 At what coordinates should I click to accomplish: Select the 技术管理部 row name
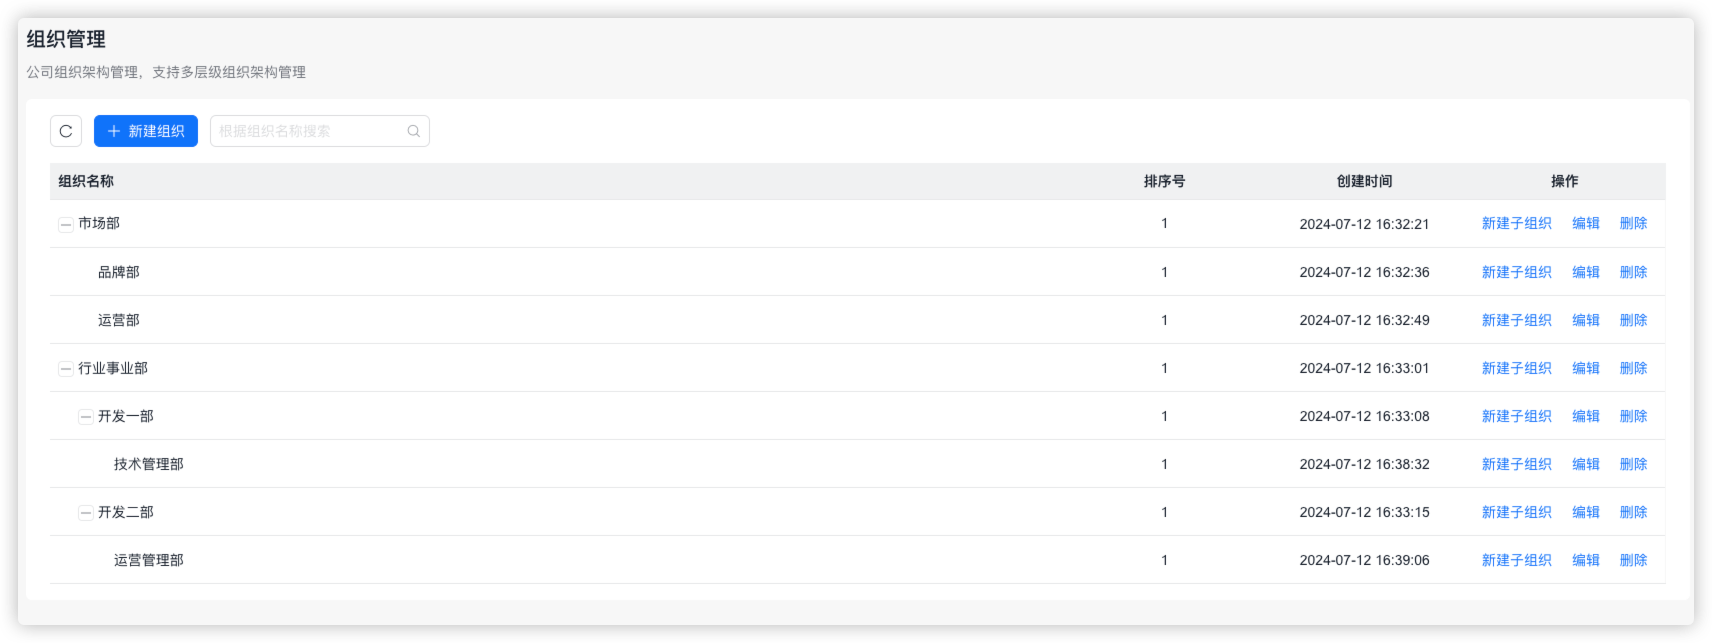coord(149,464)
